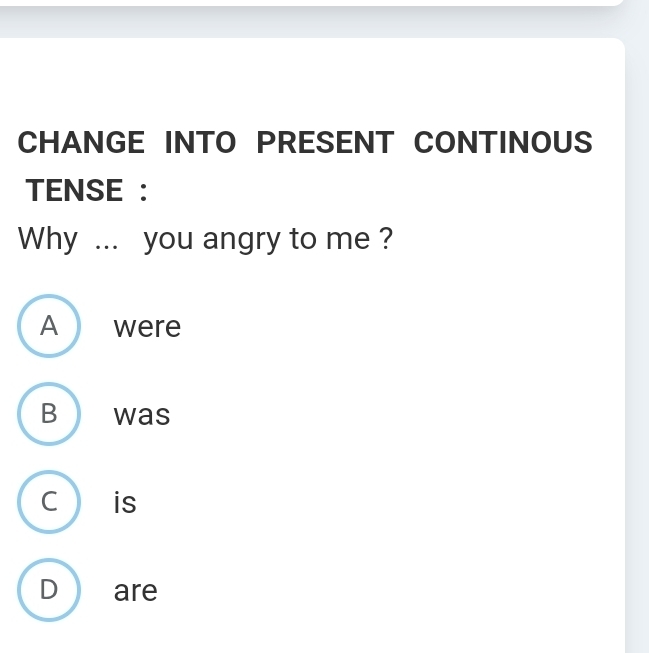
Task: Tap the answer text "is"
Action: (x=124, y=503)
